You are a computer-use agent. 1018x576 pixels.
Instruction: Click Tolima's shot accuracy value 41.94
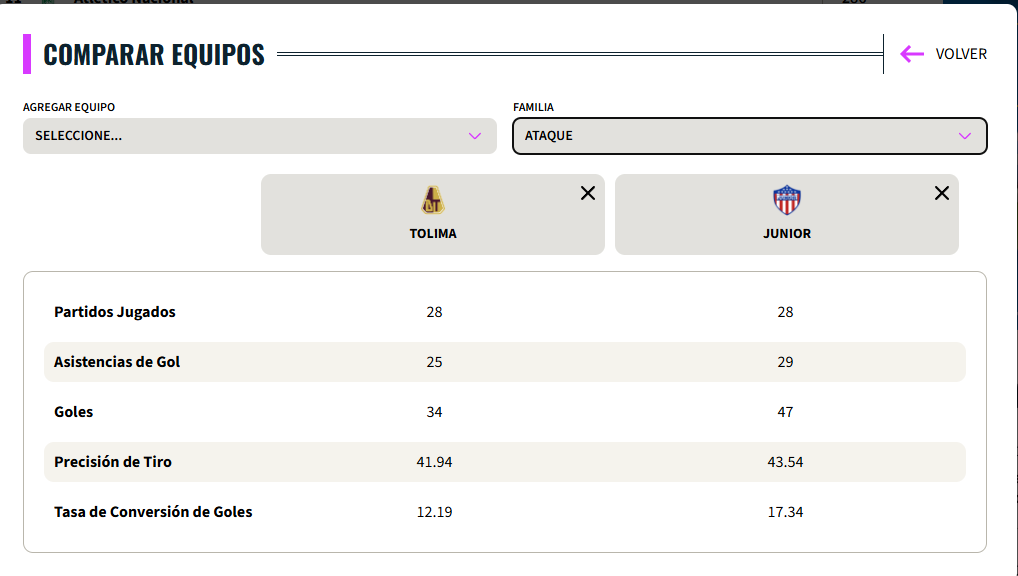pos(434,462)
